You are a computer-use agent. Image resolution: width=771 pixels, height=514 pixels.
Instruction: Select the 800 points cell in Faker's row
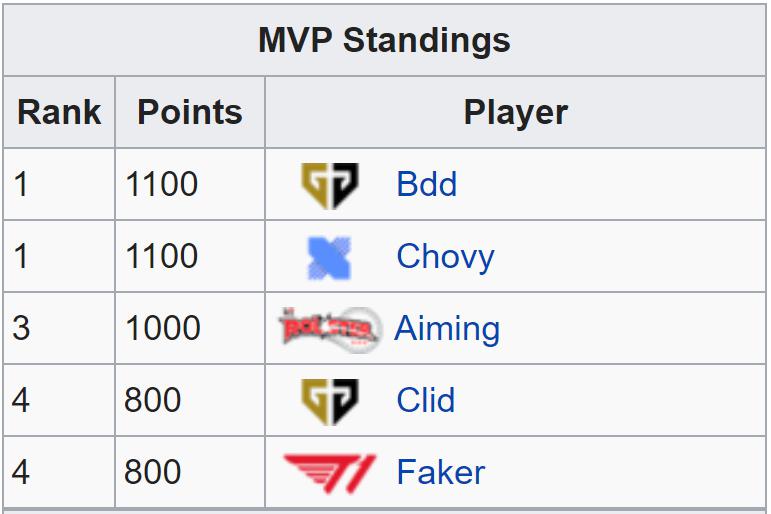[190, 472]
